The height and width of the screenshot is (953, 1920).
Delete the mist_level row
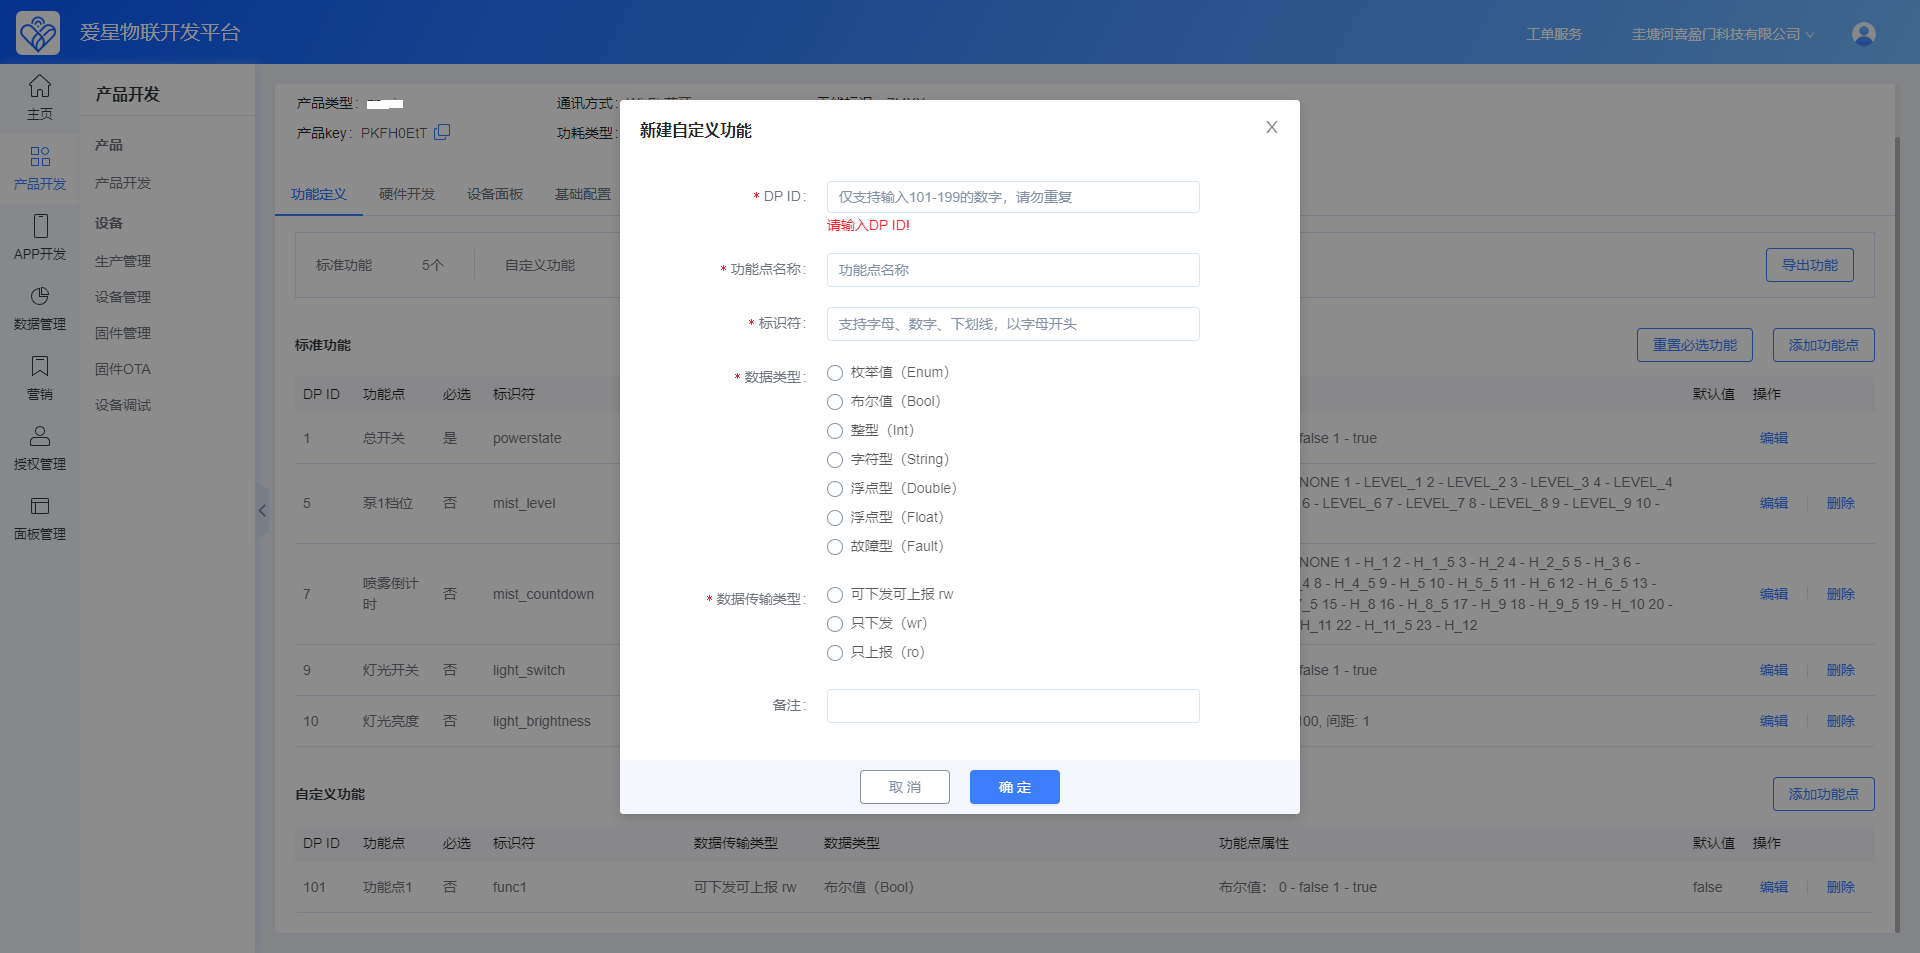click(1841, 503)
